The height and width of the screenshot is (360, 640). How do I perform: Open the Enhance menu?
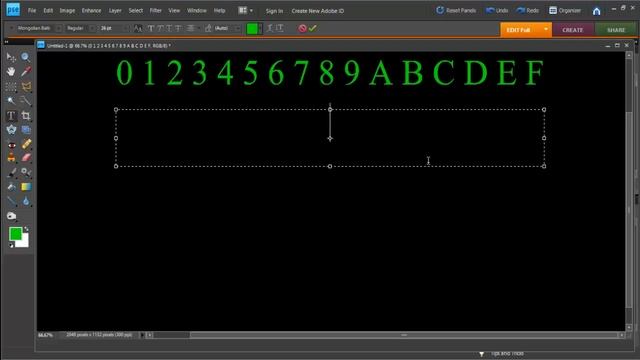pyautogui.click(x=91, y=11)
